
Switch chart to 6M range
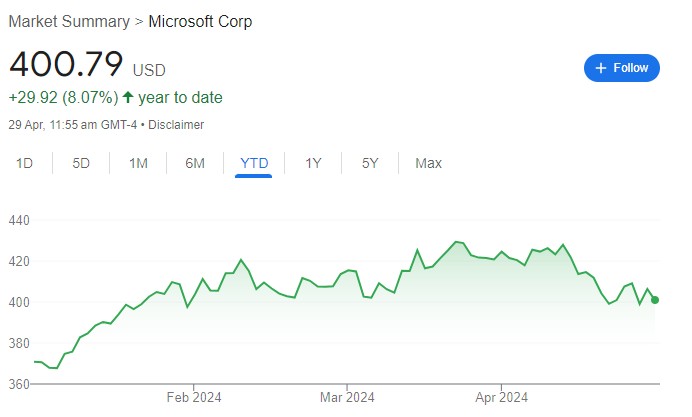pos(195,163)
